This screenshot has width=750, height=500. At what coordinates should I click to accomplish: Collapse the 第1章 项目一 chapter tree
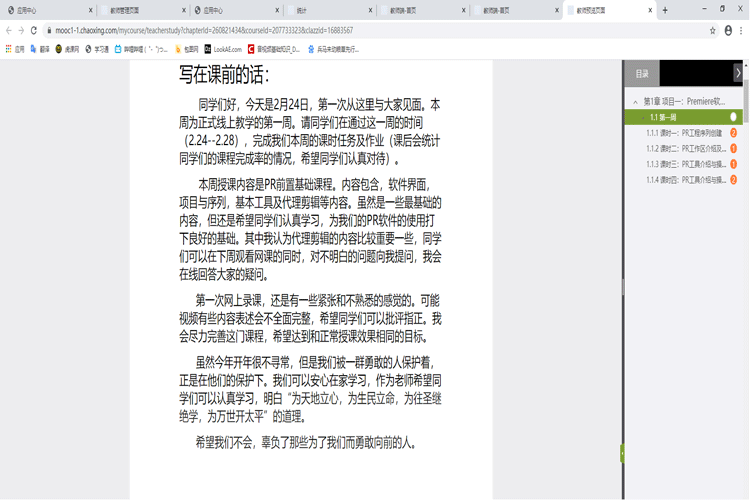click(634, 102)
